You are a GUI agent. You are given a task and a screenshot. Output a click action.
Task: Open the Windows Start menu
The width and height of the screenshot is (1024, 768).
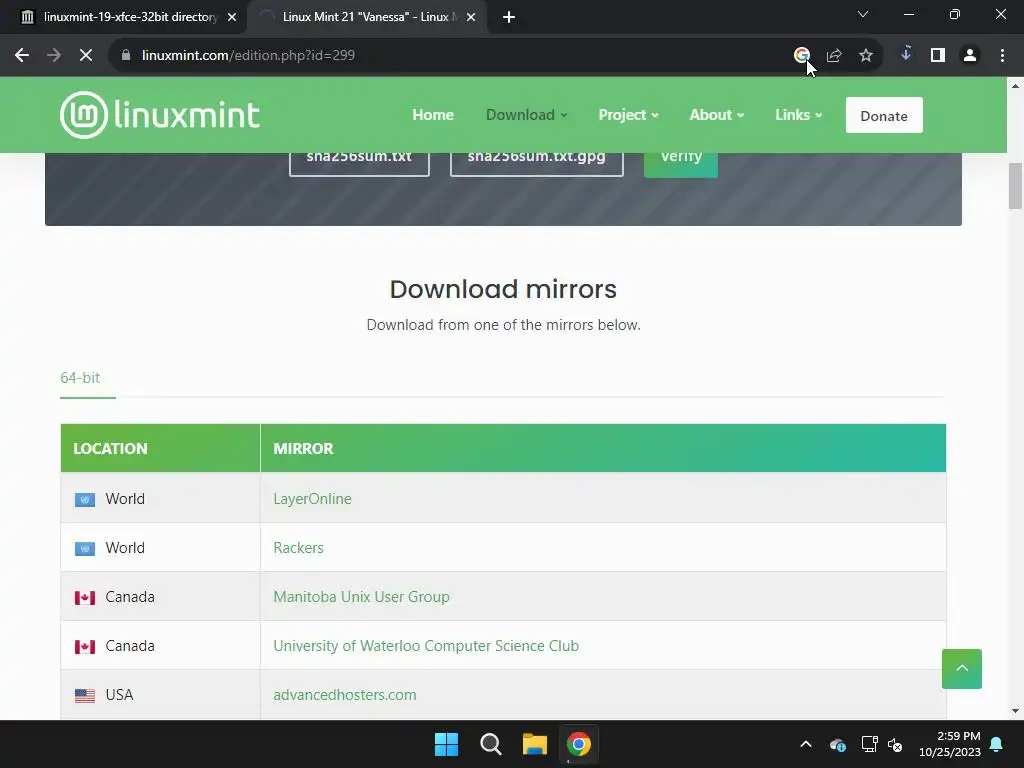447,744
